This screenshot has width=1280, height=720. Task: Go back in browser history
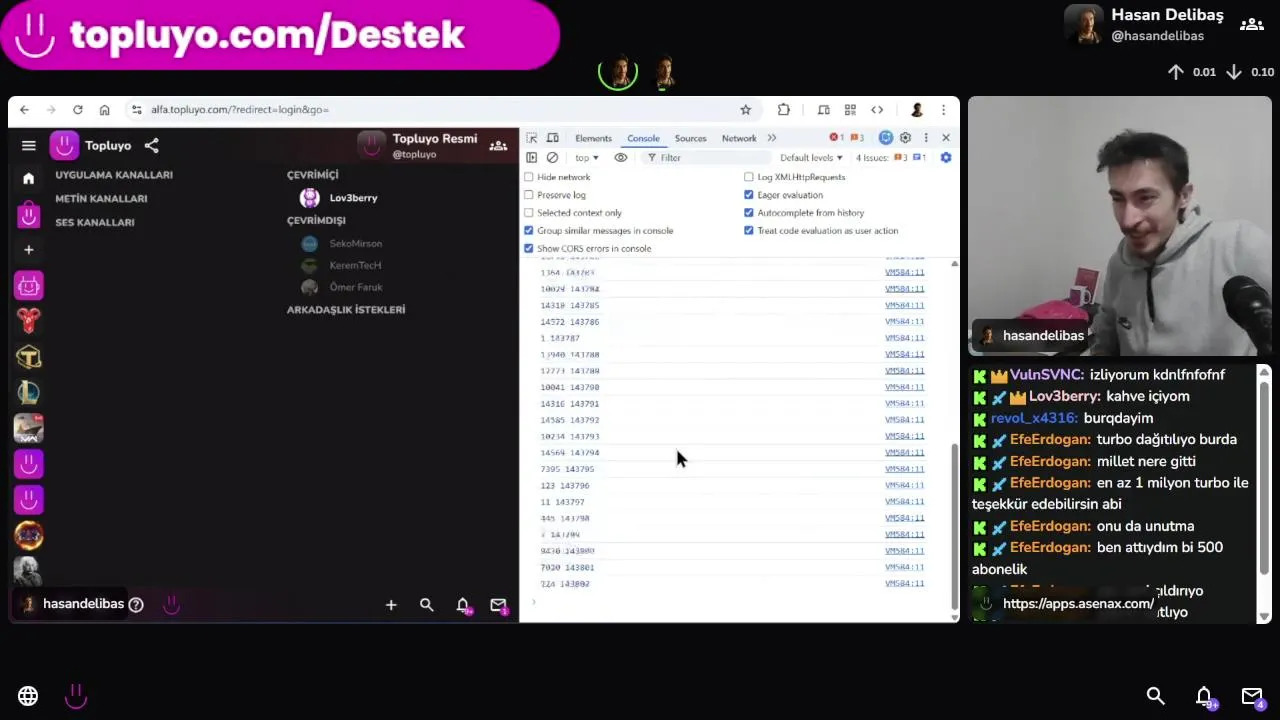(x=24, y=110)
